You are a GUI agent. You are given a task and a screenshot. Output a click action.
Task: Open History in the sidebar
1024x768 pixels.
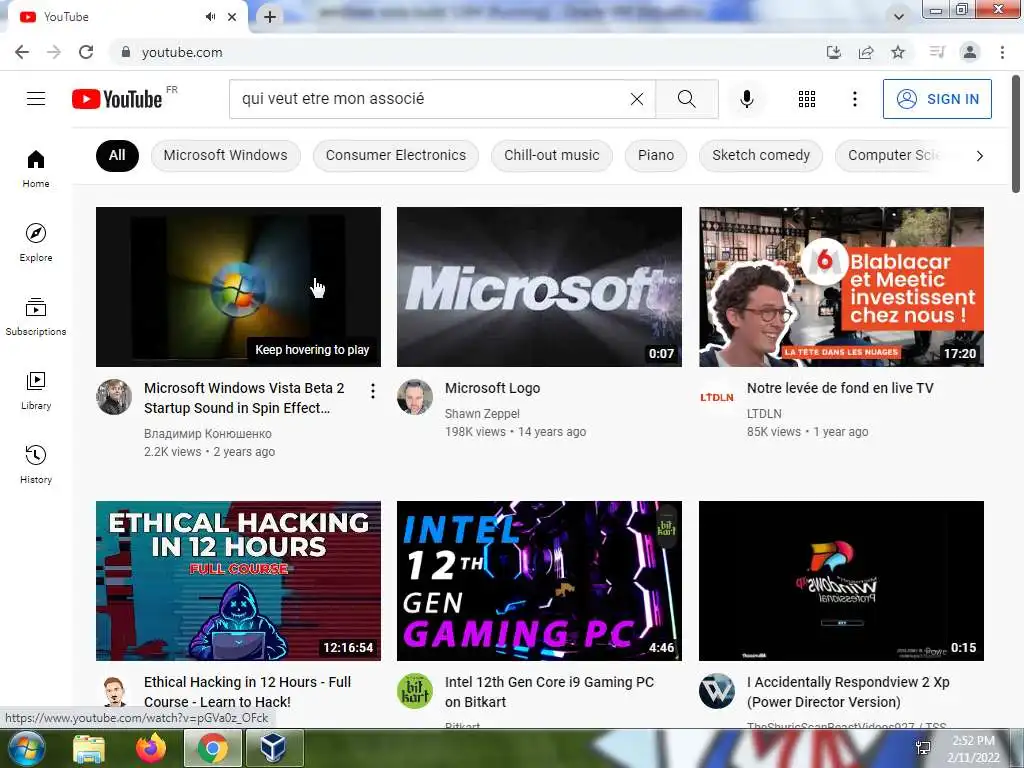[x=36, y=464]
